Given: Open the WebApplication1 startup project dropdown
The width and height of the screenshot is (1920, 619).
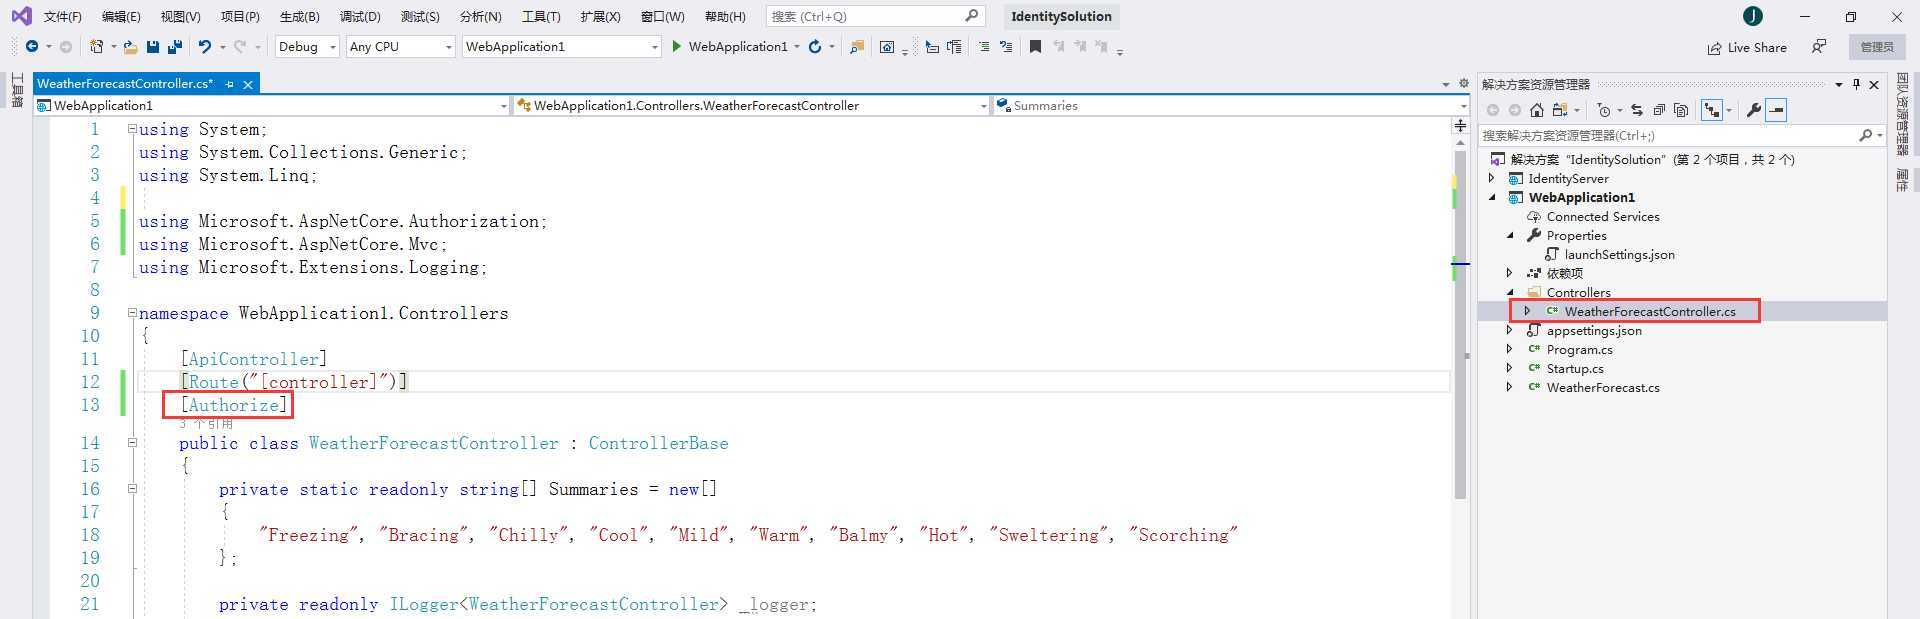Looking at the screenshot, I should [562, 46].
